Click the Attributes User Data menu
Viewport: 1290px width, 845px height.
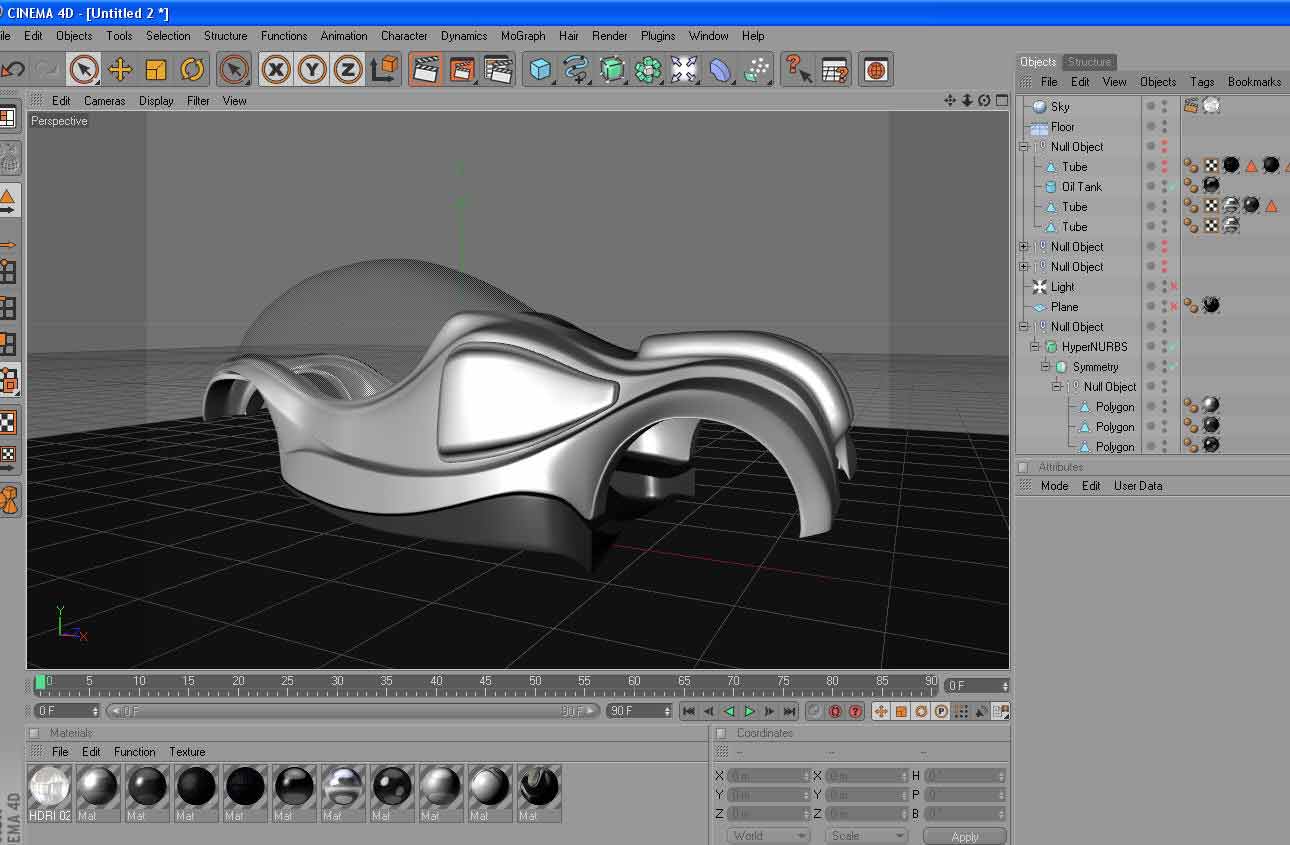tap(1138, 486)
